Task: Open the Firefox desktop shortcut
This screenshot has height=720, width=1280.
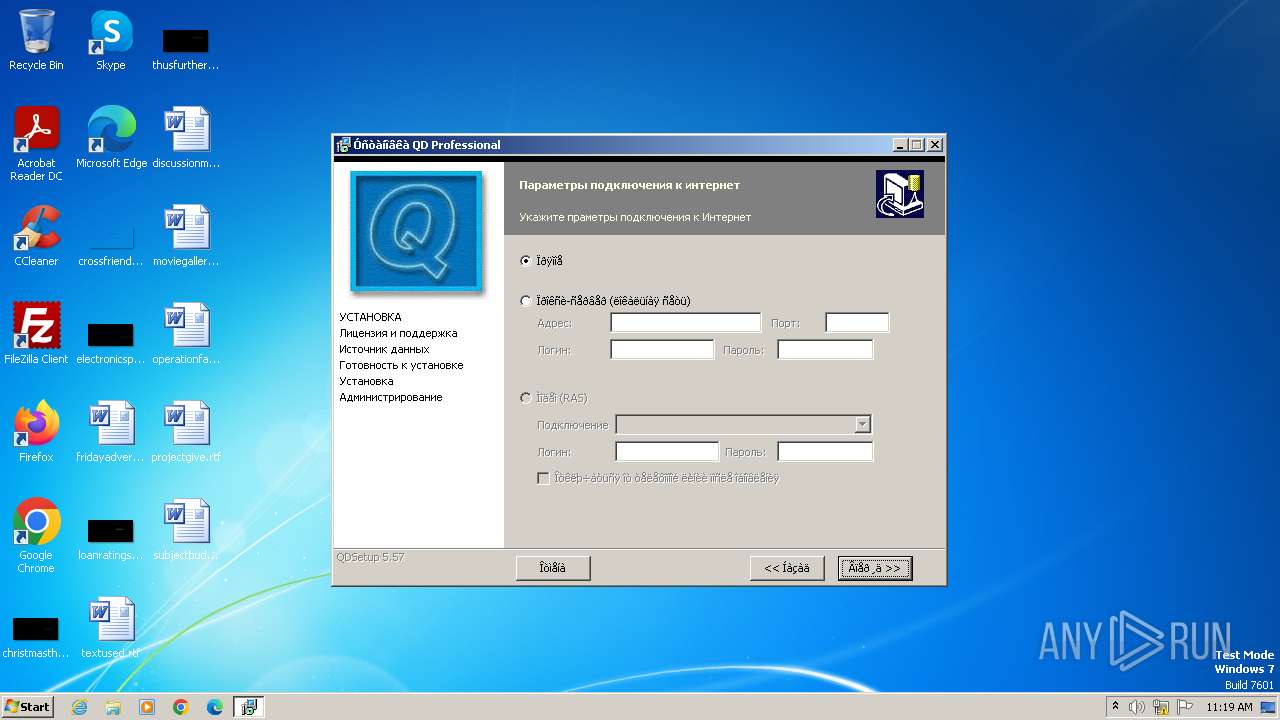Action: pyautogui.click(x=36, y=431)
